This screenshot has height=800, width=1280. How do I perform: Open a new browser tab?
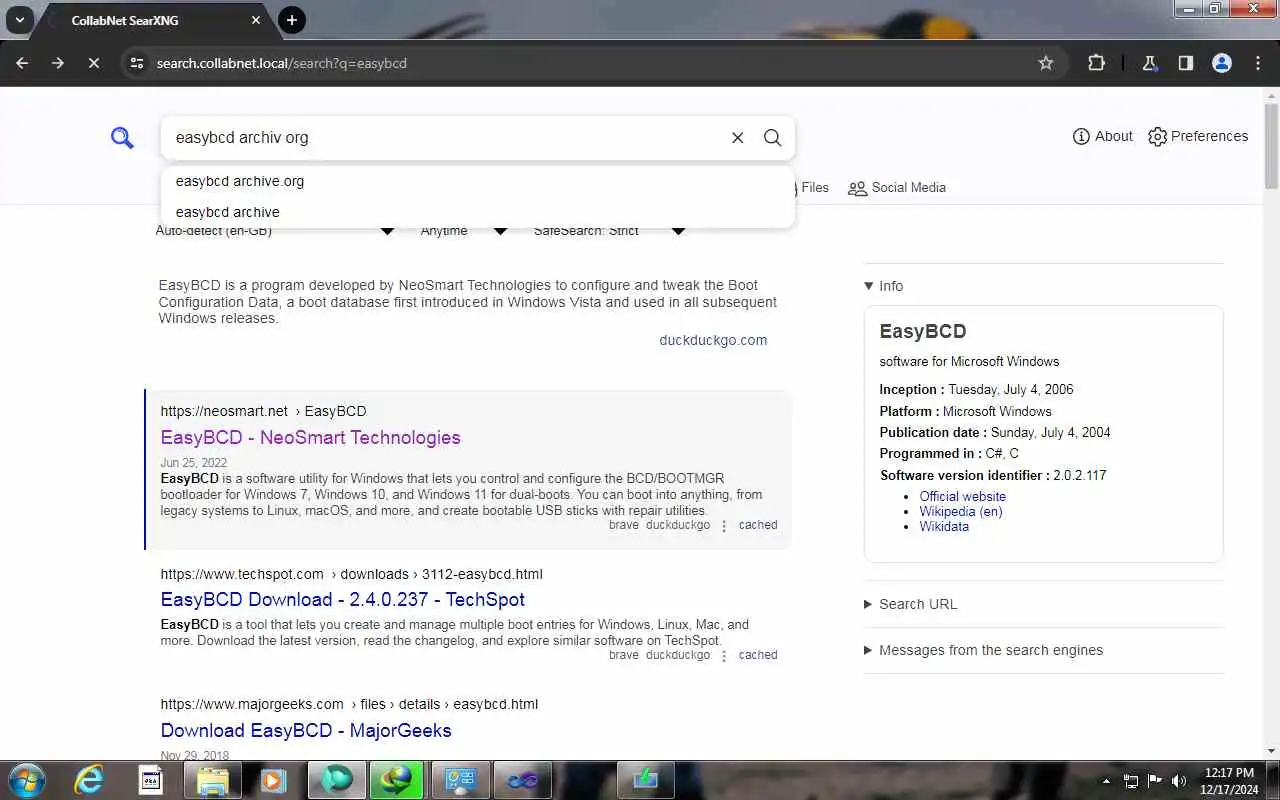click(291, 20)
